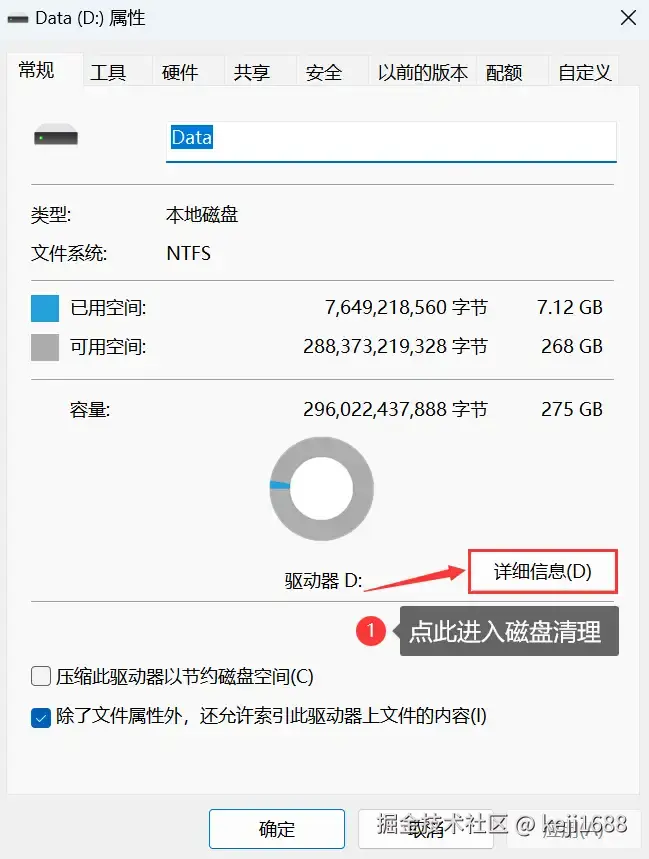The height and width of the screenshot is (859, 649).
Task: Click the gray free space color square
Action: [x=45, y=347]
